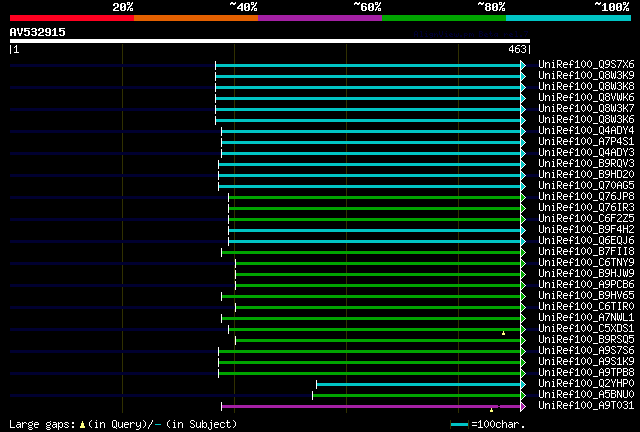Click the green arrowhead for UniRef100_Q76JP8

(523, 197)
